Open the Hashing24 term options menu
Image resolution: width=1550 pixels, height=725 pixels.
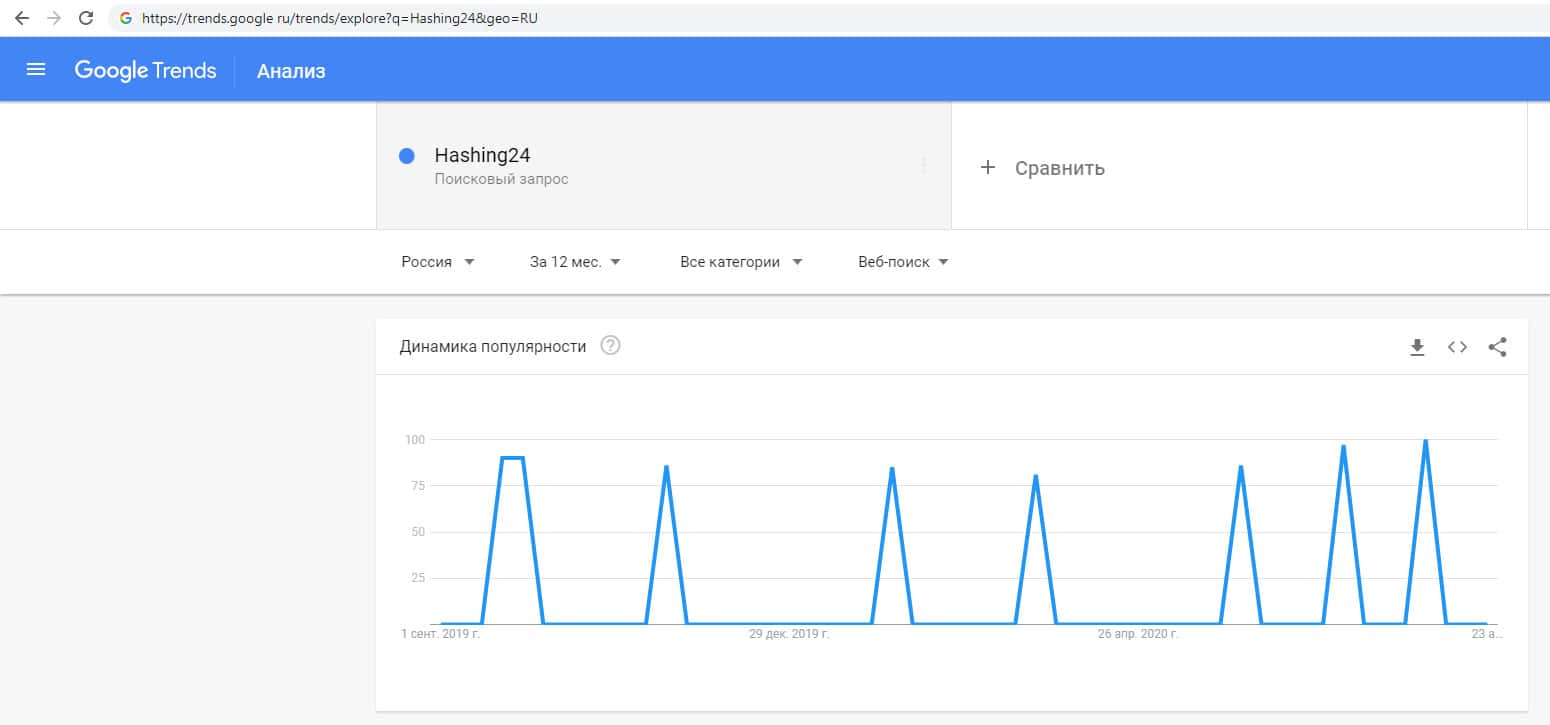(x=923, y=165)
